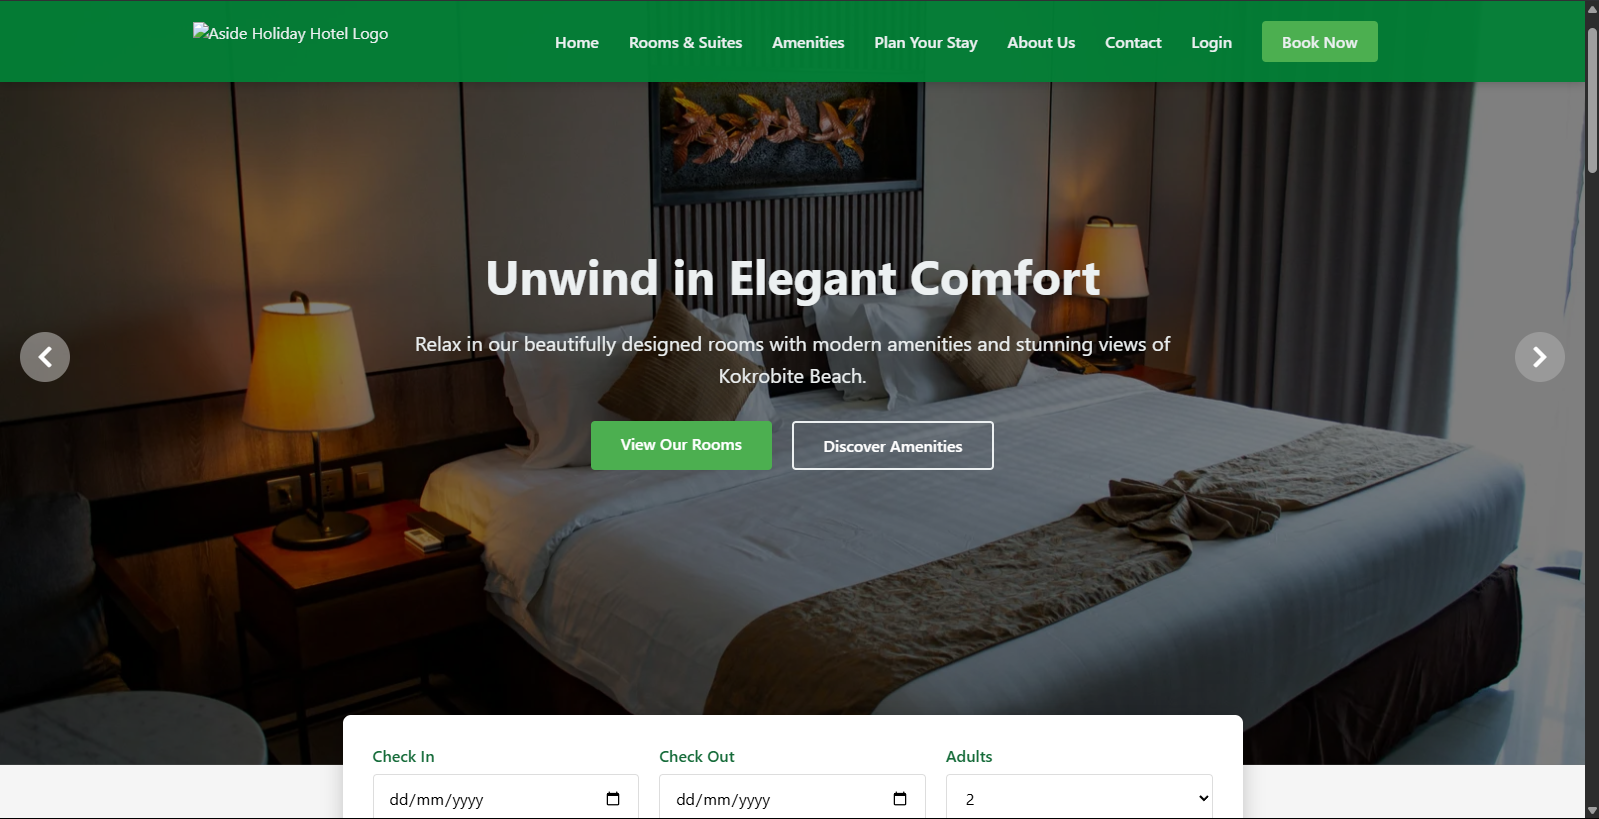Click the scrollbar up arrow

1592,8
